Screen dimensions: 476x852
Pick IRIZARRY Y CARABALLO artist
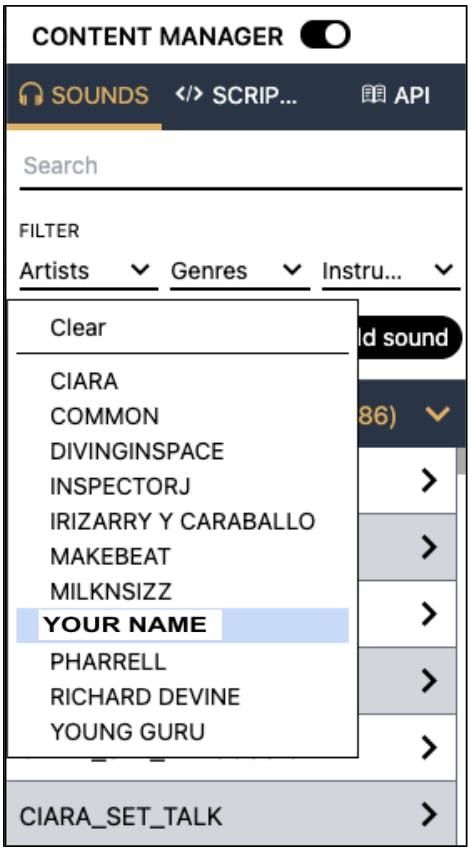[x=182, y=522]
